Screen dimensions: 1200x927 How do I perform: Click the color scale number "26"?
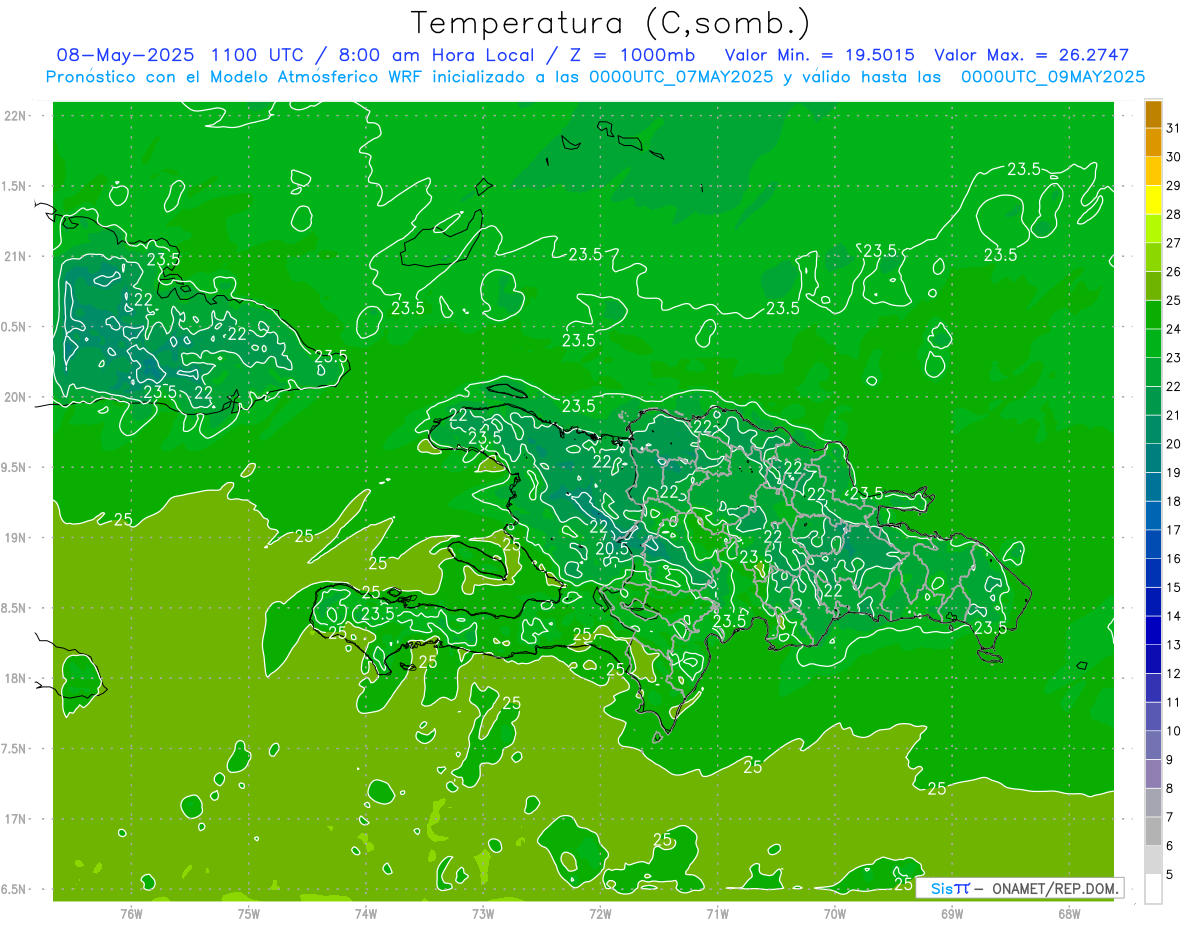pos(1174,271)
